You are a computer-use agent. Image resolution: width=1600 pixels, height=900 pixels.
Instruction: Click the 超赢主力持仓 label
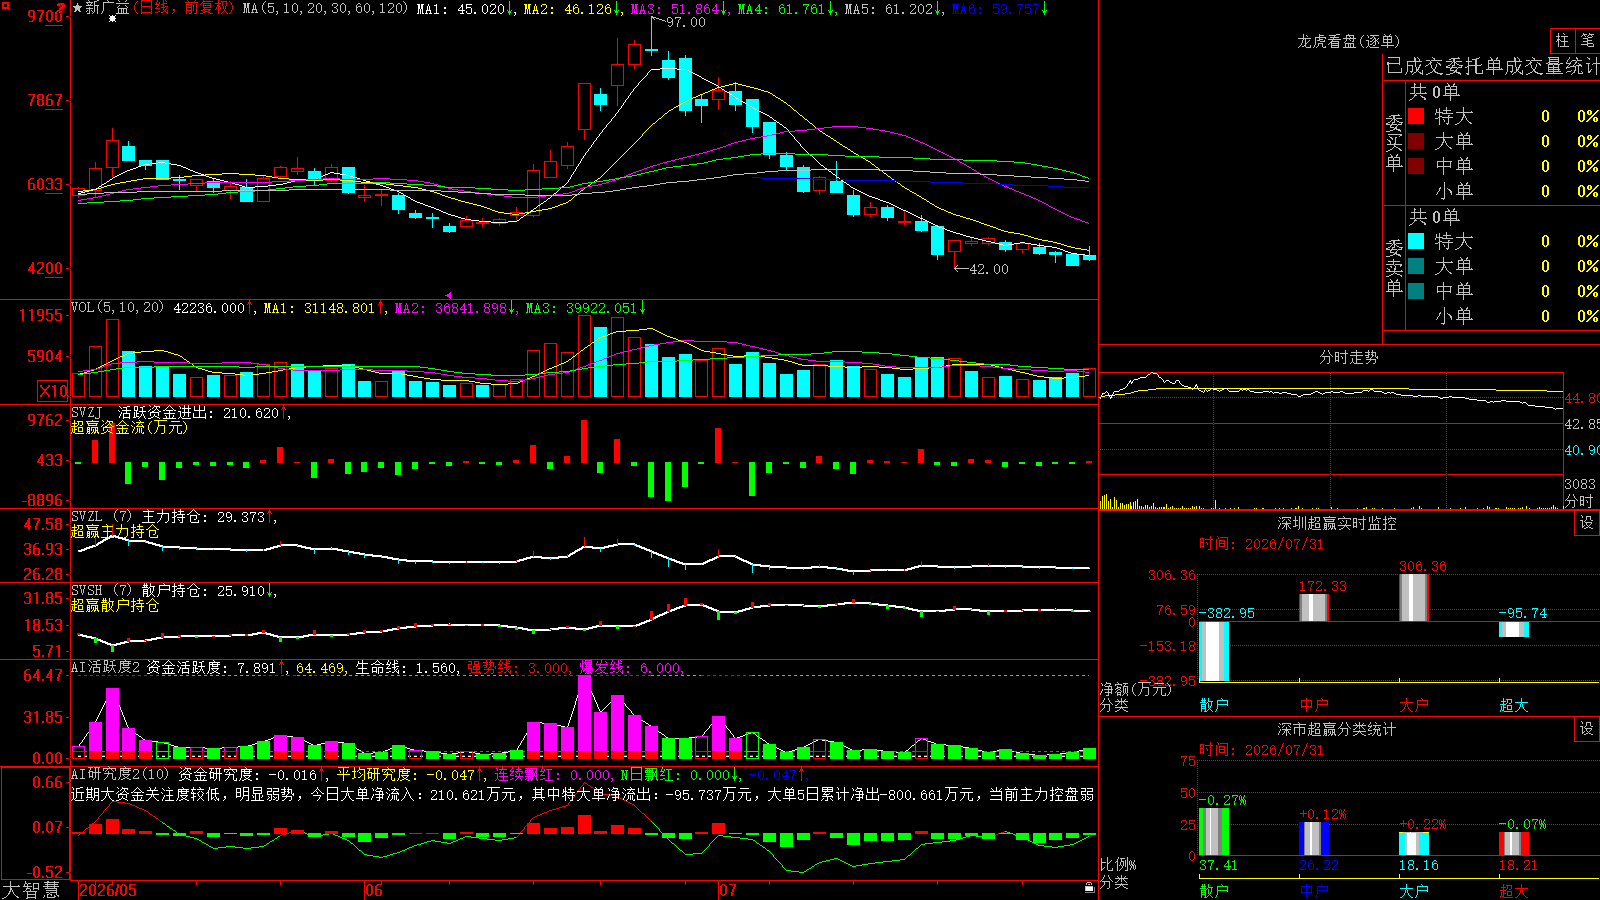tap(115, 531)
